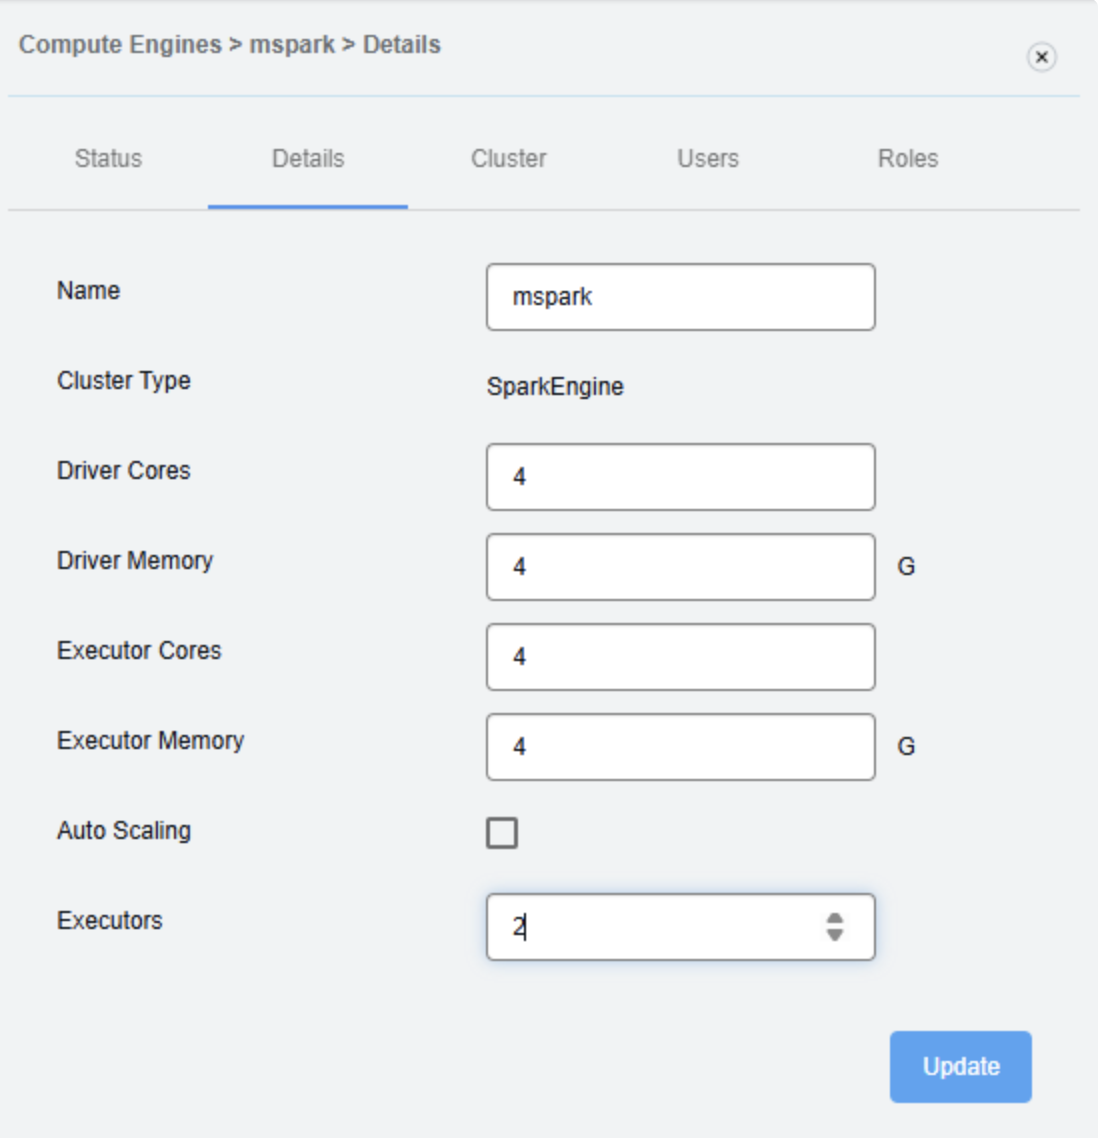Click into the Driver Memory field
Viewport: 1098px width, 1138px height.
click(x=680, y=567)
